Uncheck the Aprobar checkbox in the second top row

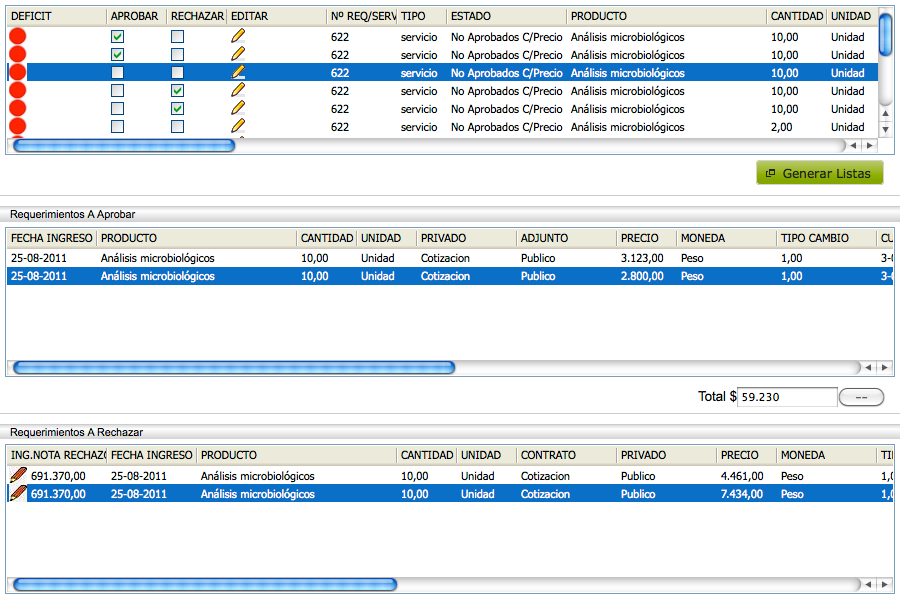(x=117, y=55)
